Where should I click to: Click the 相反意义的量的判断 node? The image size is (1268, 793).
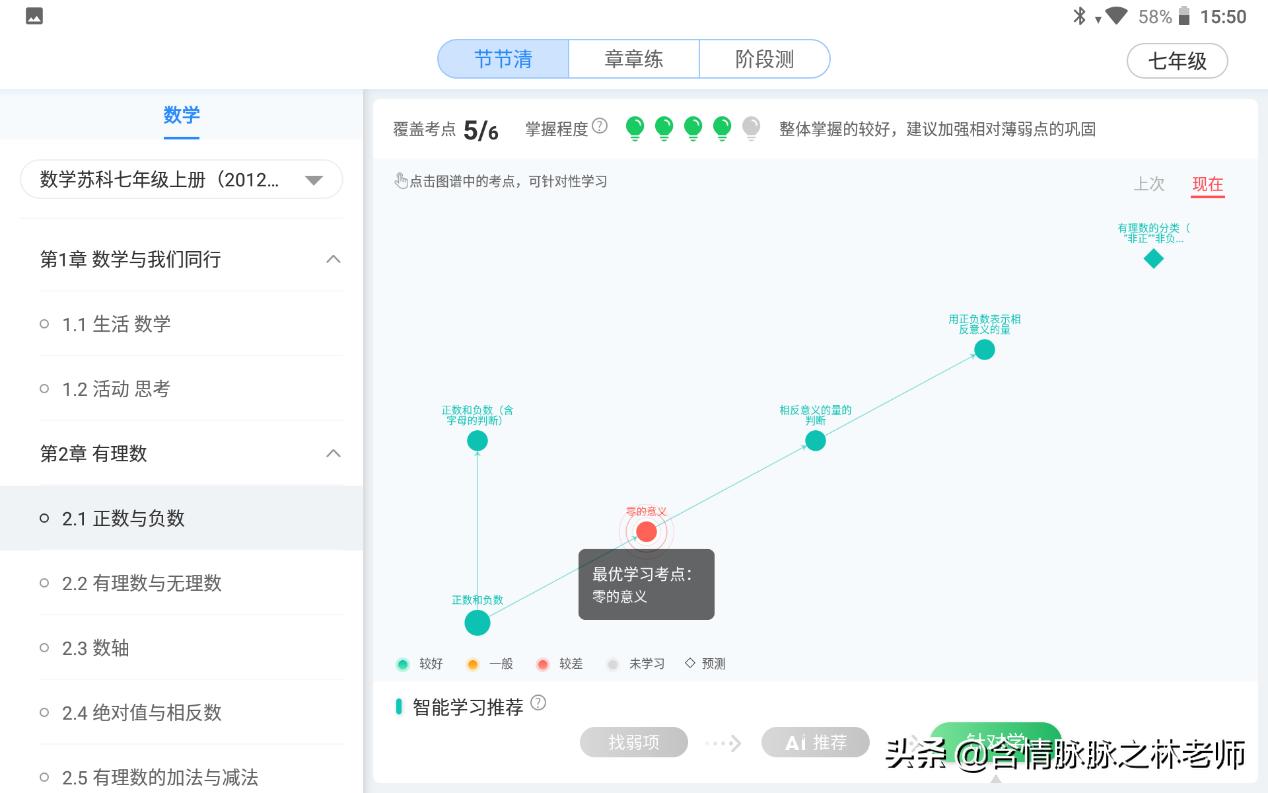click(815, 439)
